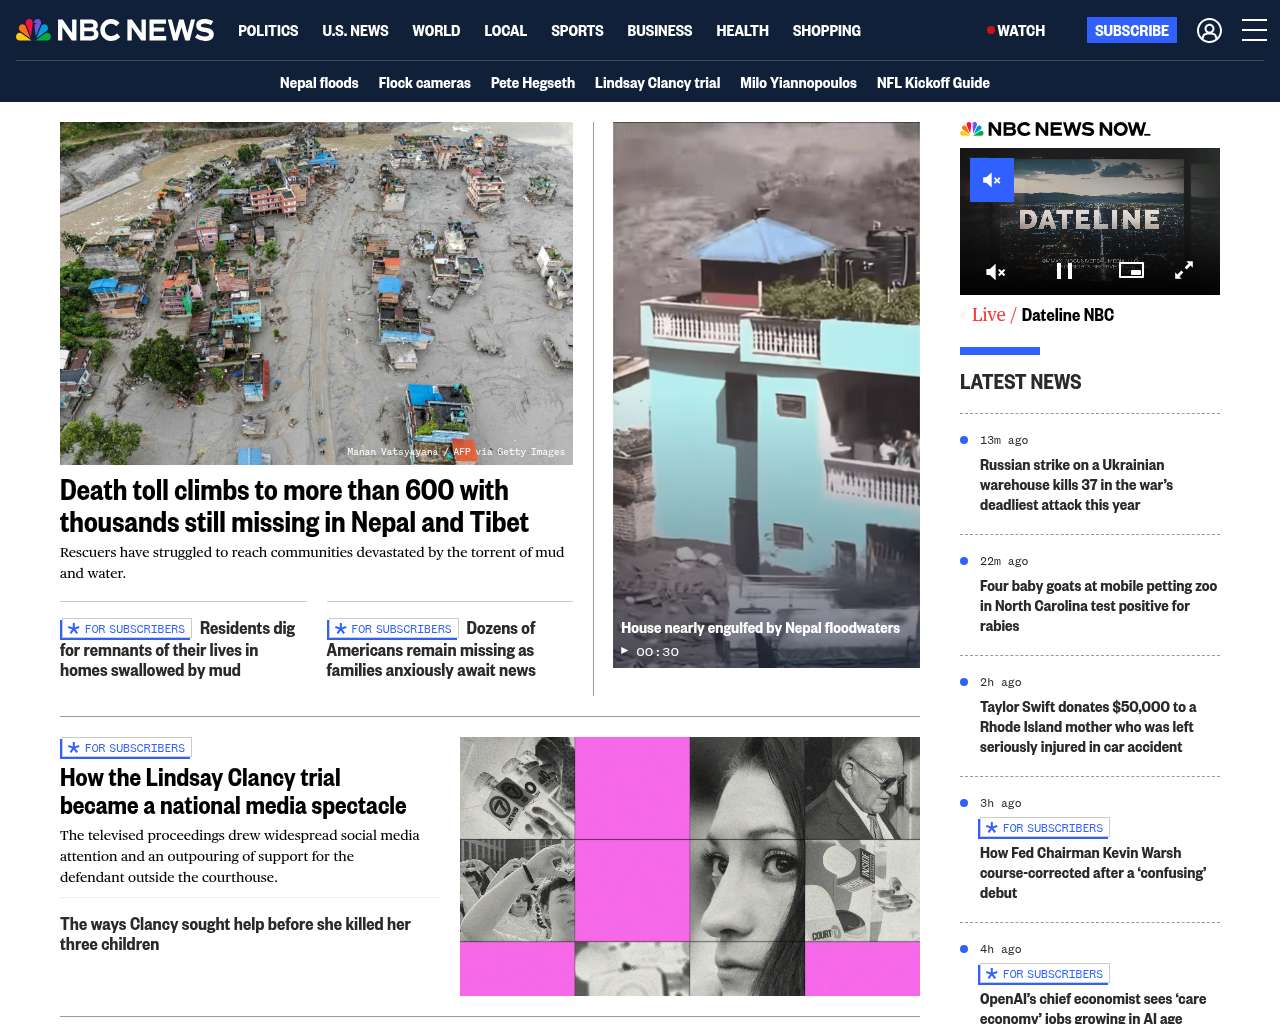Click the '2h ago' timestamp
This screenshot has width=1280, height=1024.
tap(1001, 682)
